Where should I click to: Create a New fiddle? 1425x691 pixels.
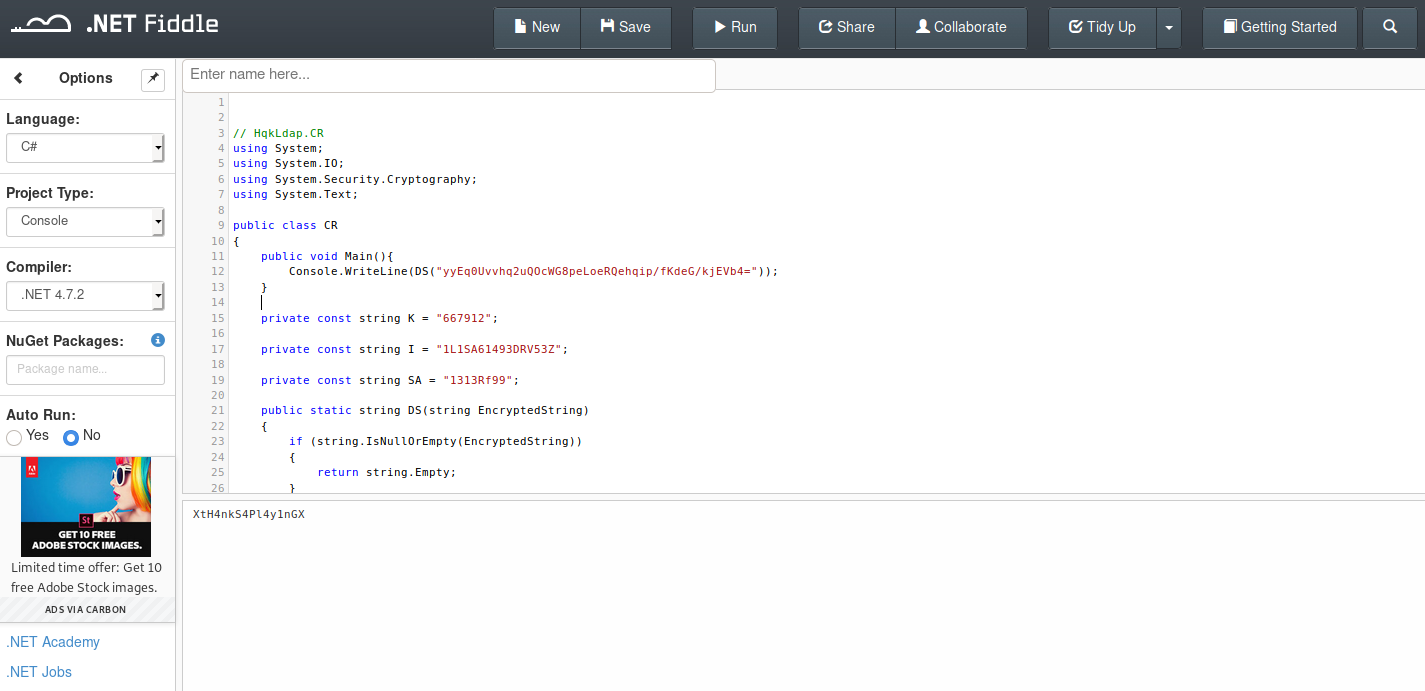pyautogui.click(x=537, y=28)
